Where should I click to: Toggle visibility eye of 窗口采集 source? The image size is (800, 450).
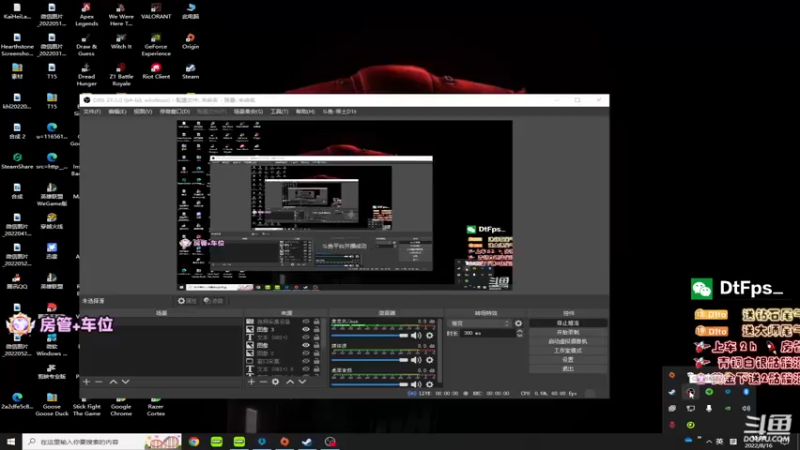pos(306,361)
